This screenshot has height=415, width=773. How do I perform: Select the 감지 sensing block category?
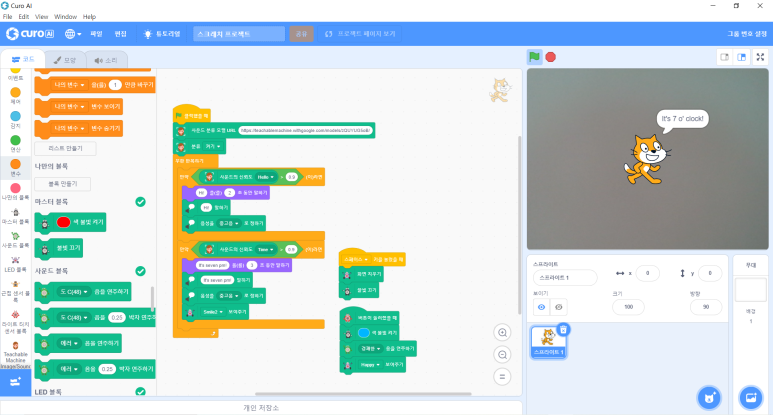(x=16, y=120)
